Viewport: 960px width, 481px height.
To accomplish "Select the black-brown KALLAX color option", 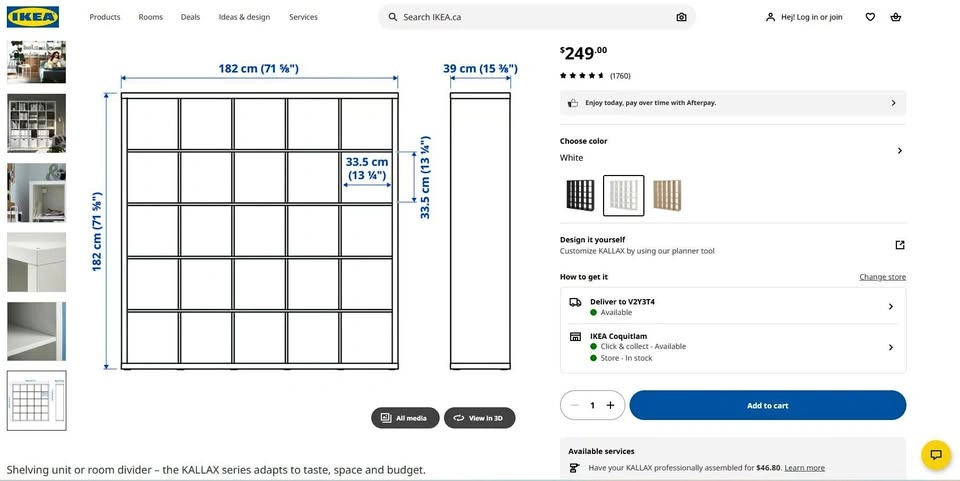I will [x=580, y=195].
